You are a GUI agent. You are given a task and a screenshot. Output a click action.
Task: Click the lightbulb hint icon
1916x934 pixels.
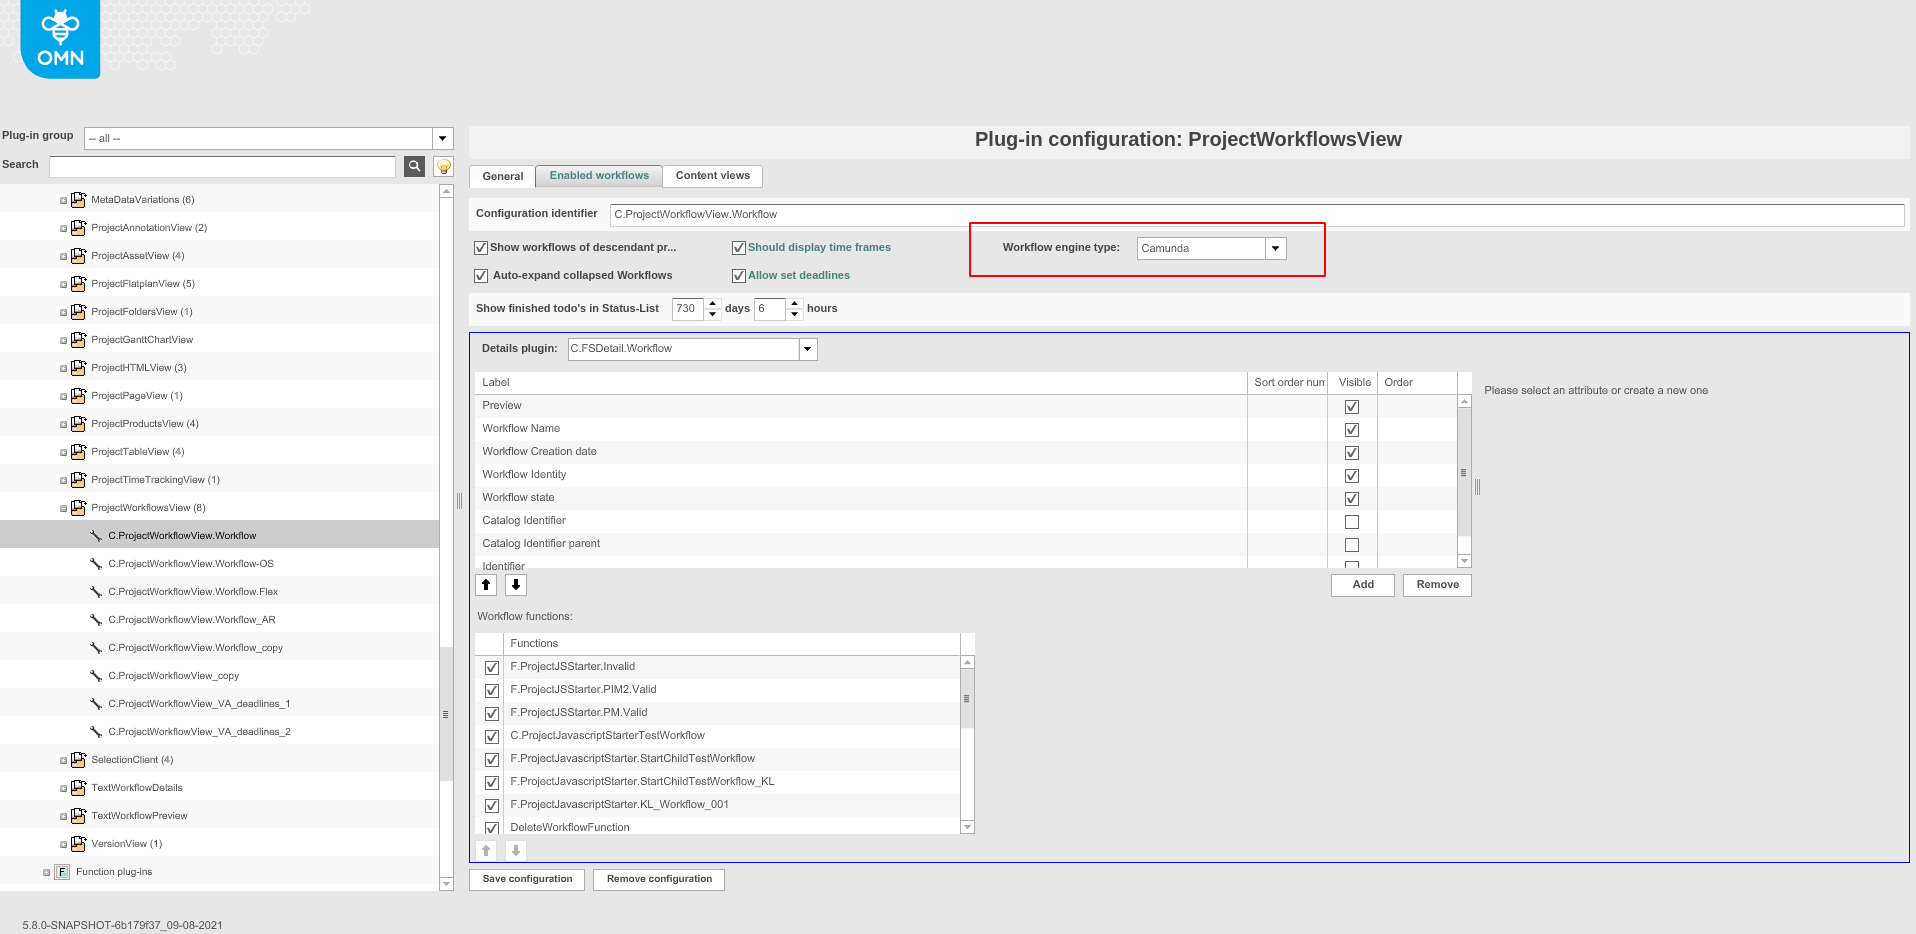pyautogui.click(x=444, y=166)
